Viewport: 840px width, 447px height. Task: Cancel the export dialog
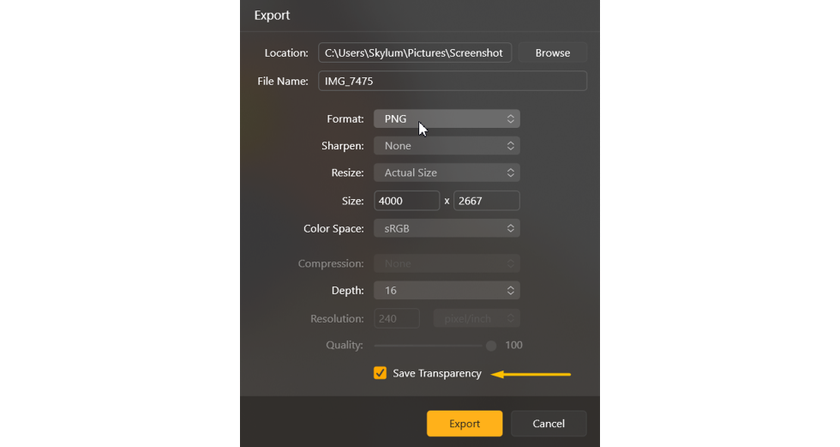(x=549, y=423)
